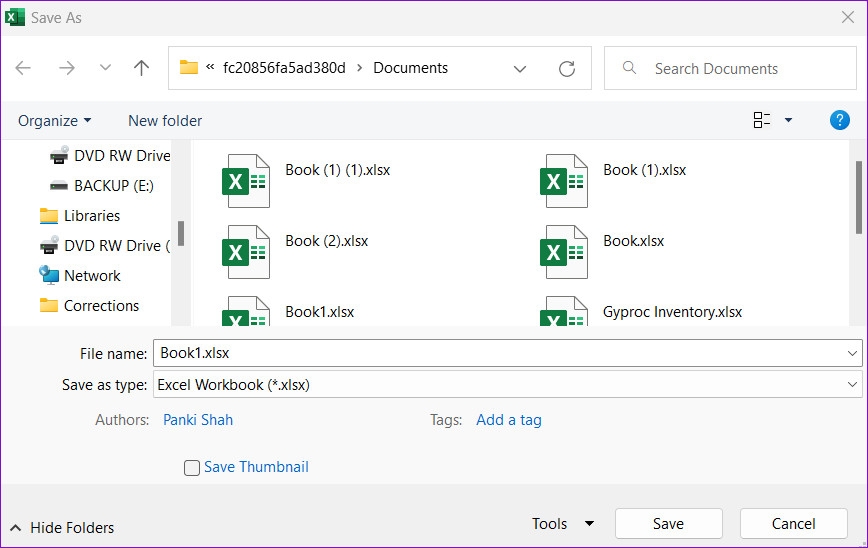Click the search magnifier icon

(629, 68)
